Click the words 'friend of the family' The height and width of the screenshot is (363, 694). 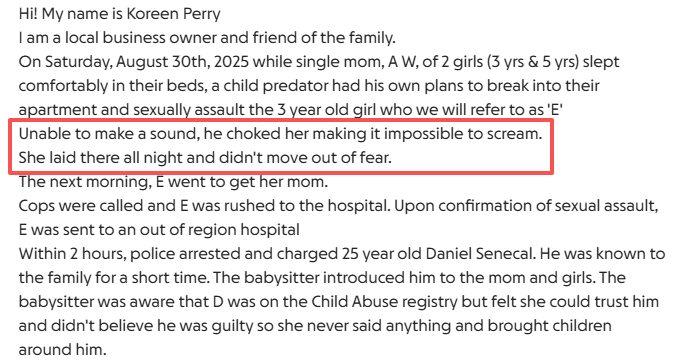(x=323, y=38)
